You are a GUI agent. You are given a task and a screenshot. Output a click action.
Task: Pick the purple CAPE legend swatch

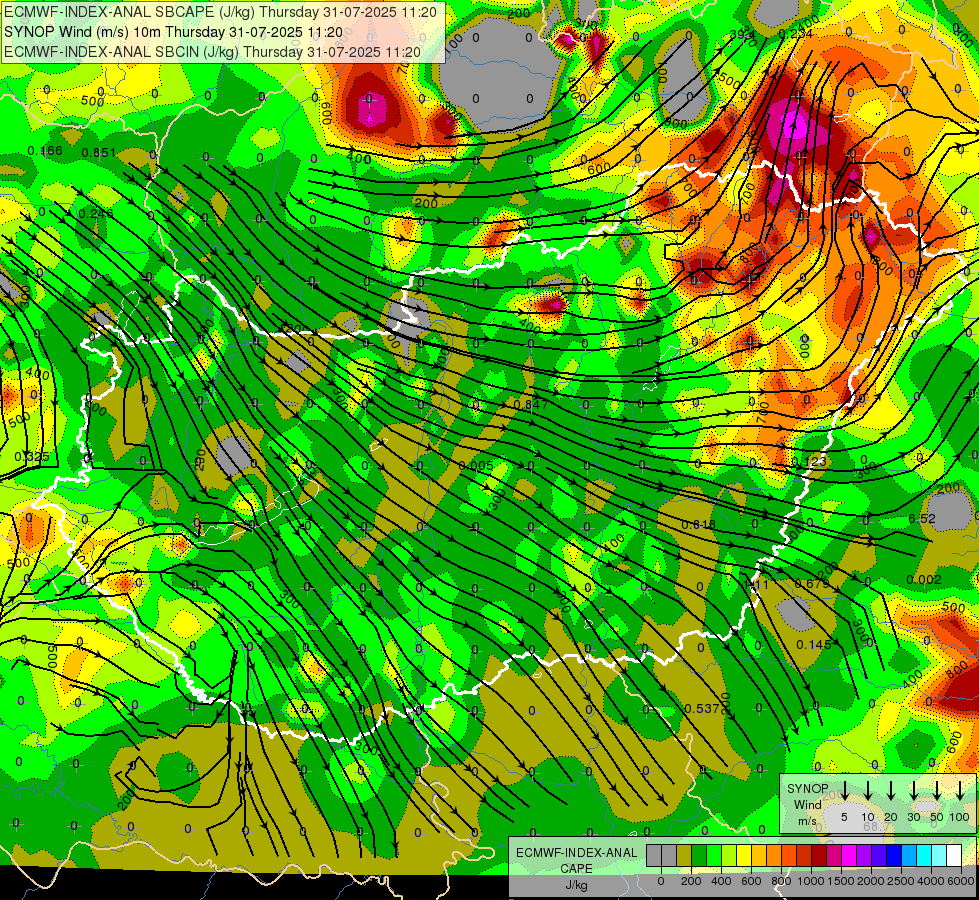point(865,855)
